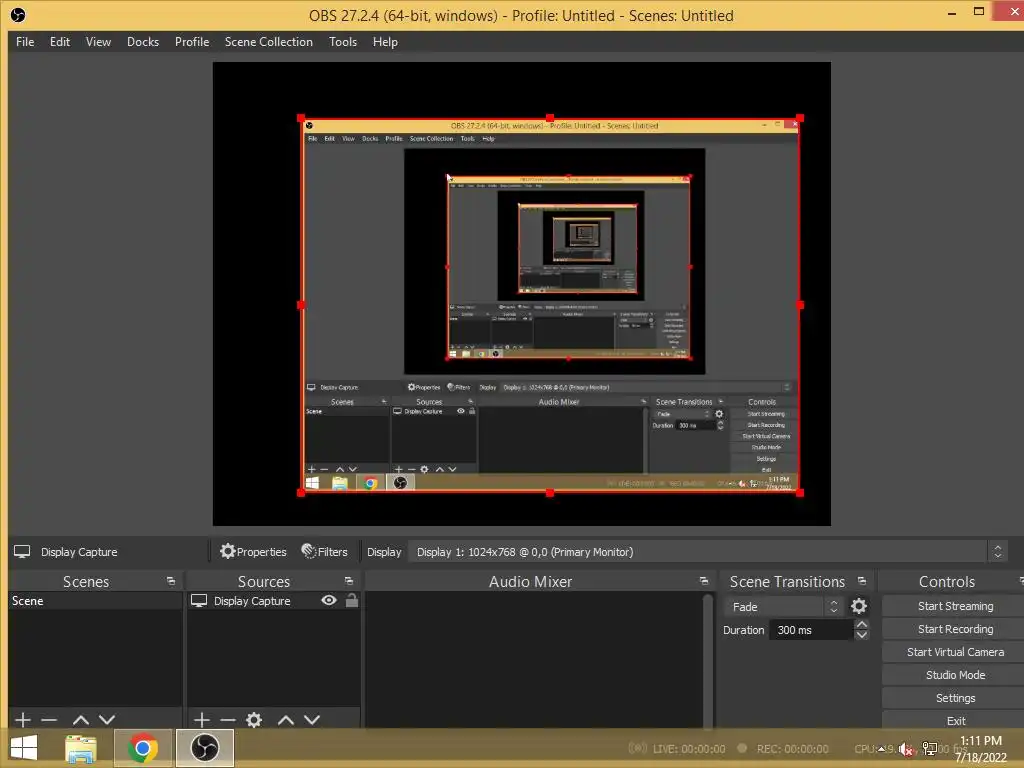Expand the Display monitor dropdown

tap(707, 552)
